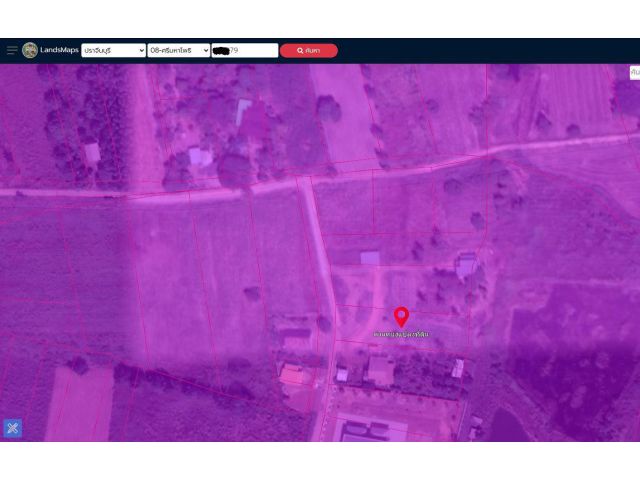This screenshot has width=640, height=480.
Task: Select the pale rectangular field in the lower-left corner
Action: click(80, 403)
